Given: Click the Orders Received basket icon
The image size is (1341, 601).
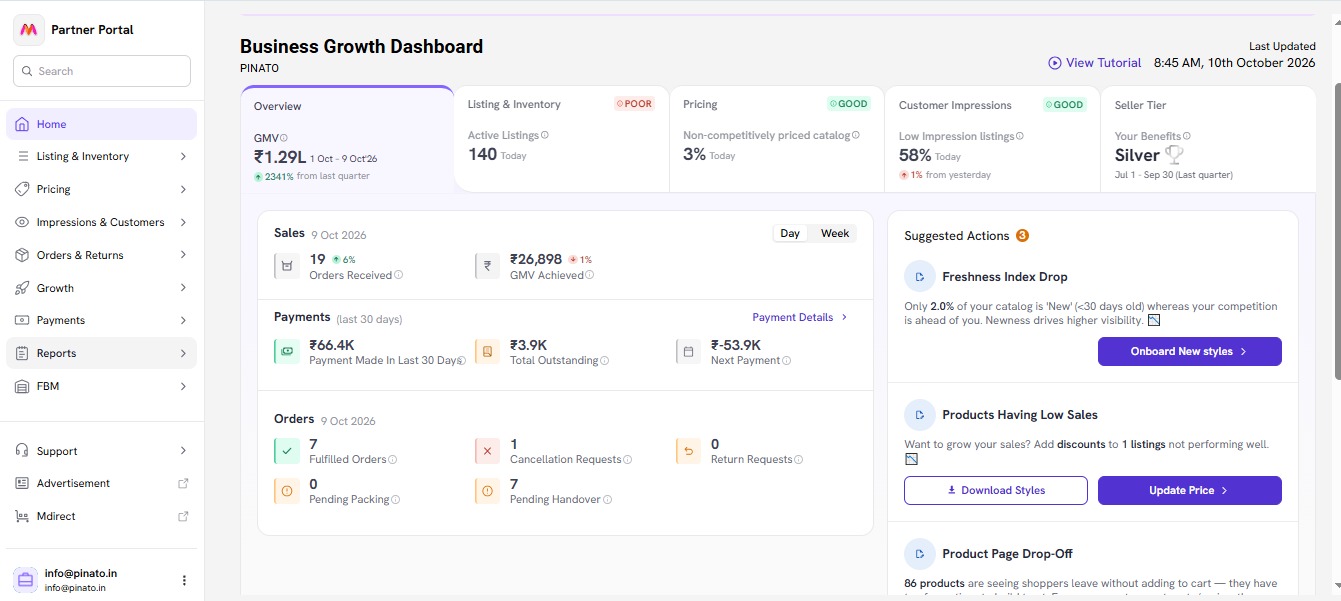Looking at the screenshot, I should click(x=287, y=266).
